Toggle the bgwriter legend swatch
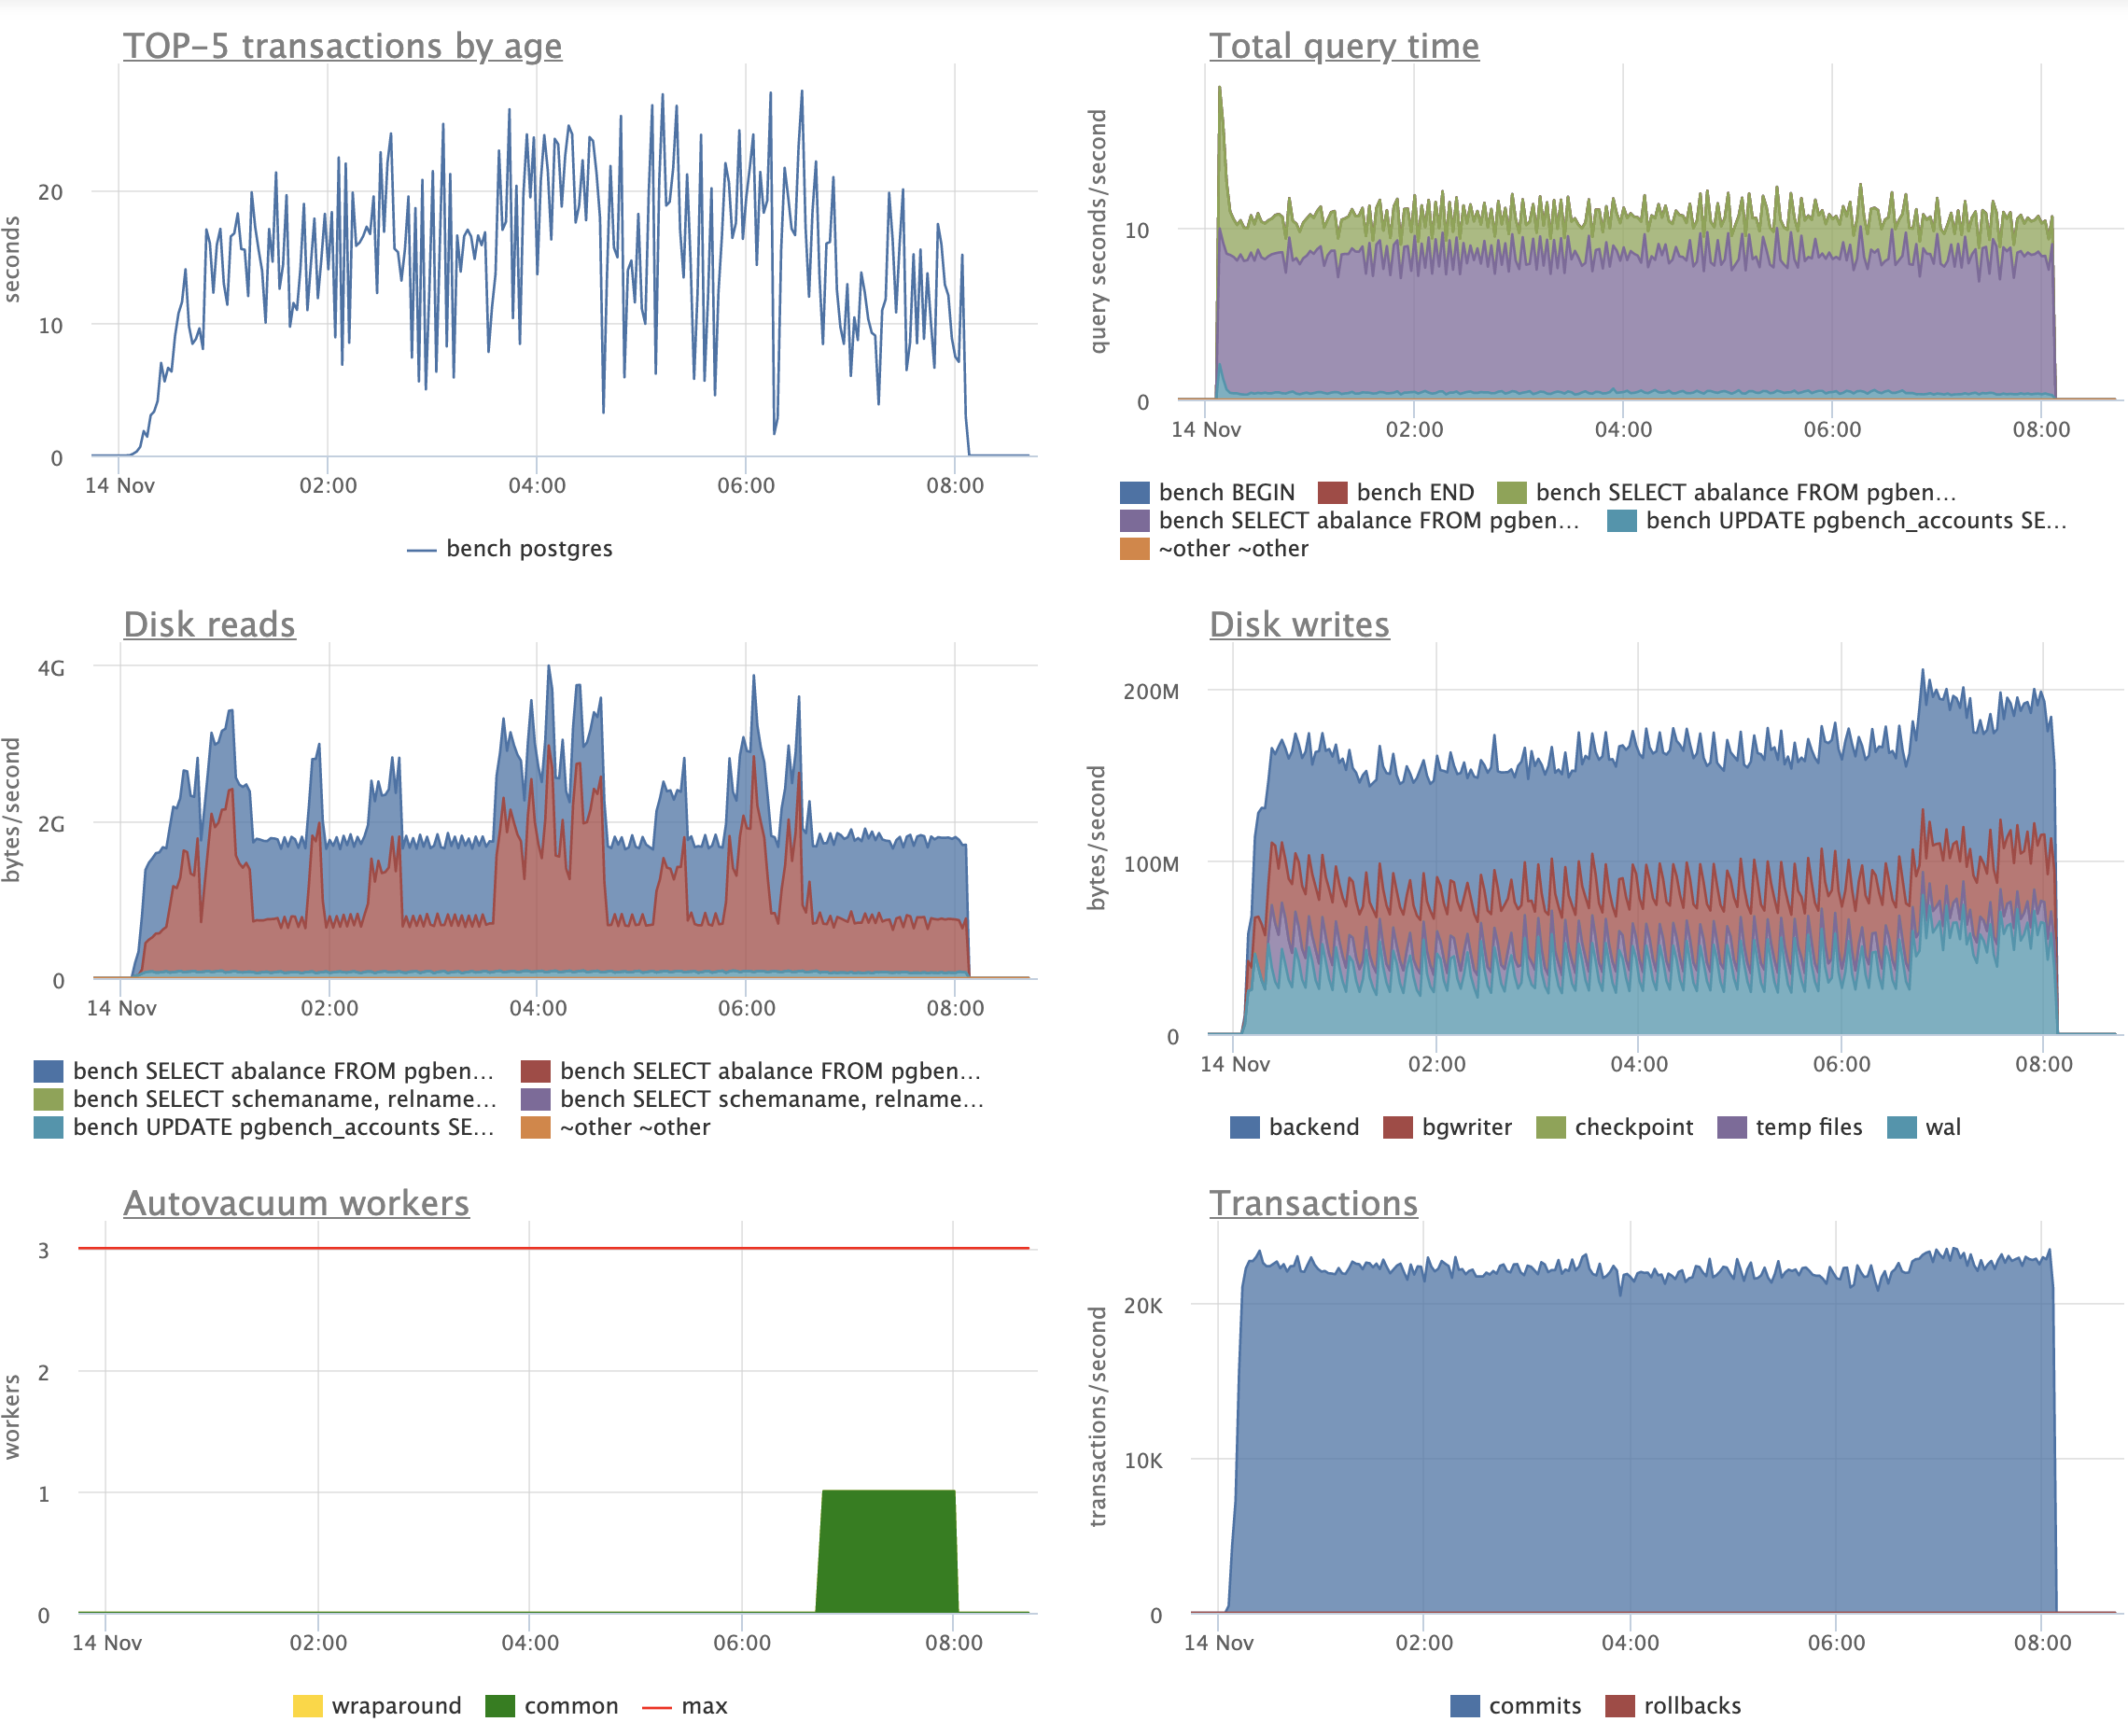2128x1736 pixels. point(1397,1127)
